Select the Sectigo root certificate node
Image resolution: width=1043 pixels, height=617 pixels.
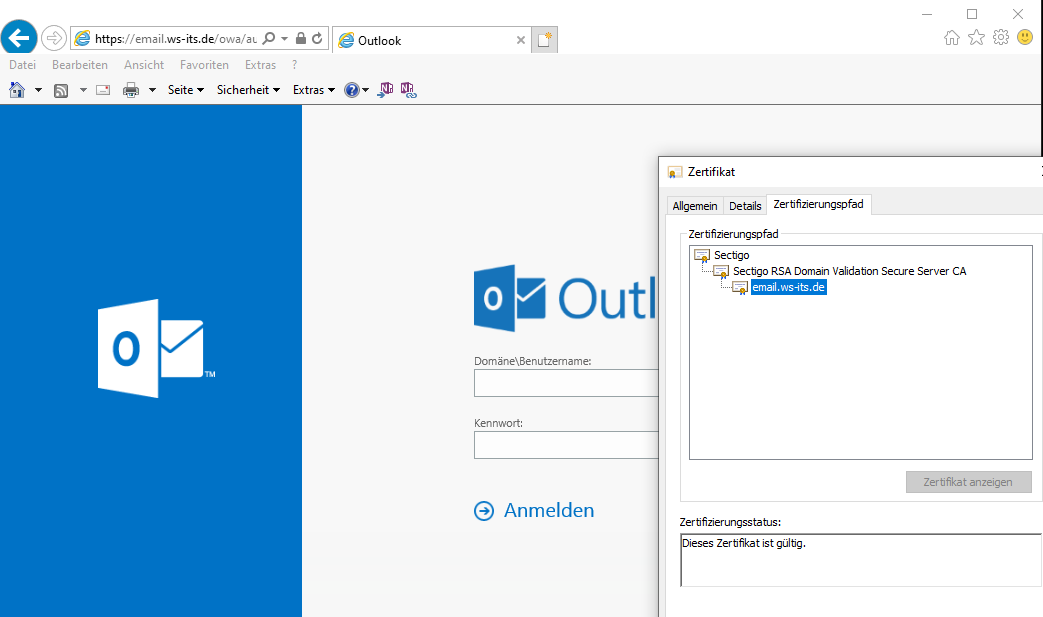coord(732,255)
